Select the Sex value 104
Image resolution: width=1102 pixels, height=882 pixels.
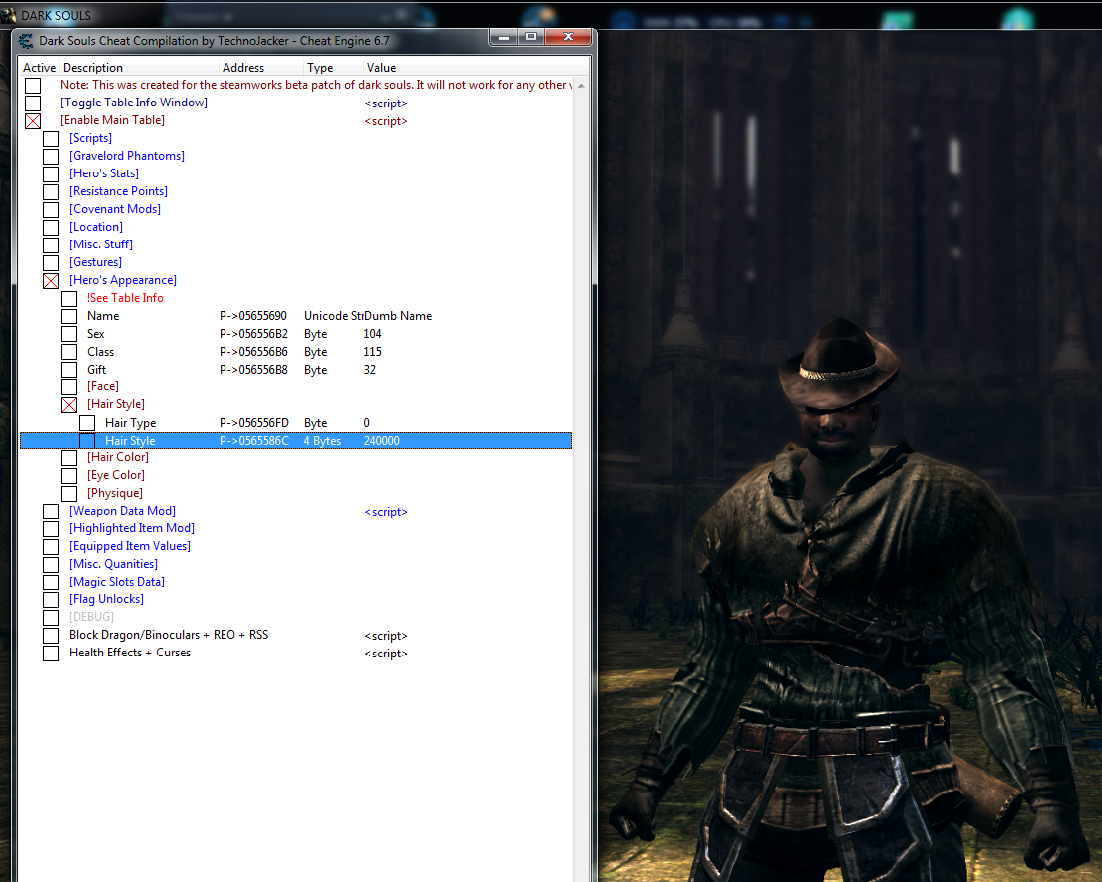(x=372, y=334)
